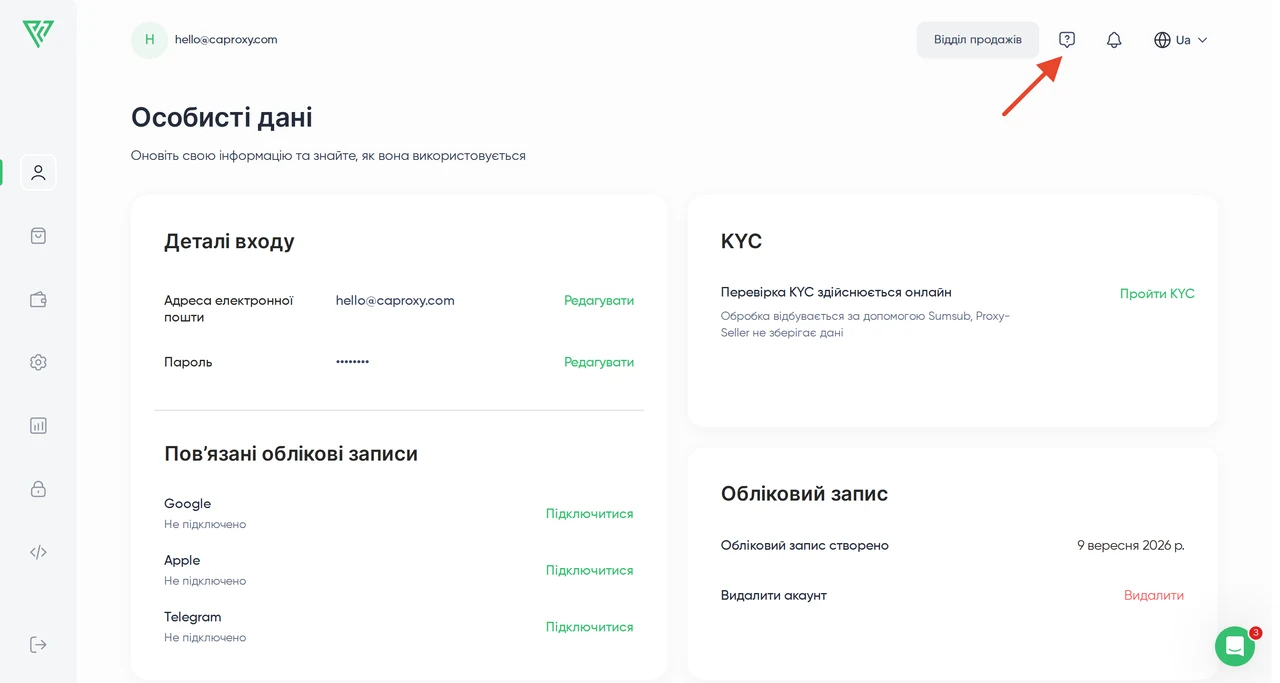1280x683 pixels.
Task: Click the masked password dots
Action: point(352,362)
